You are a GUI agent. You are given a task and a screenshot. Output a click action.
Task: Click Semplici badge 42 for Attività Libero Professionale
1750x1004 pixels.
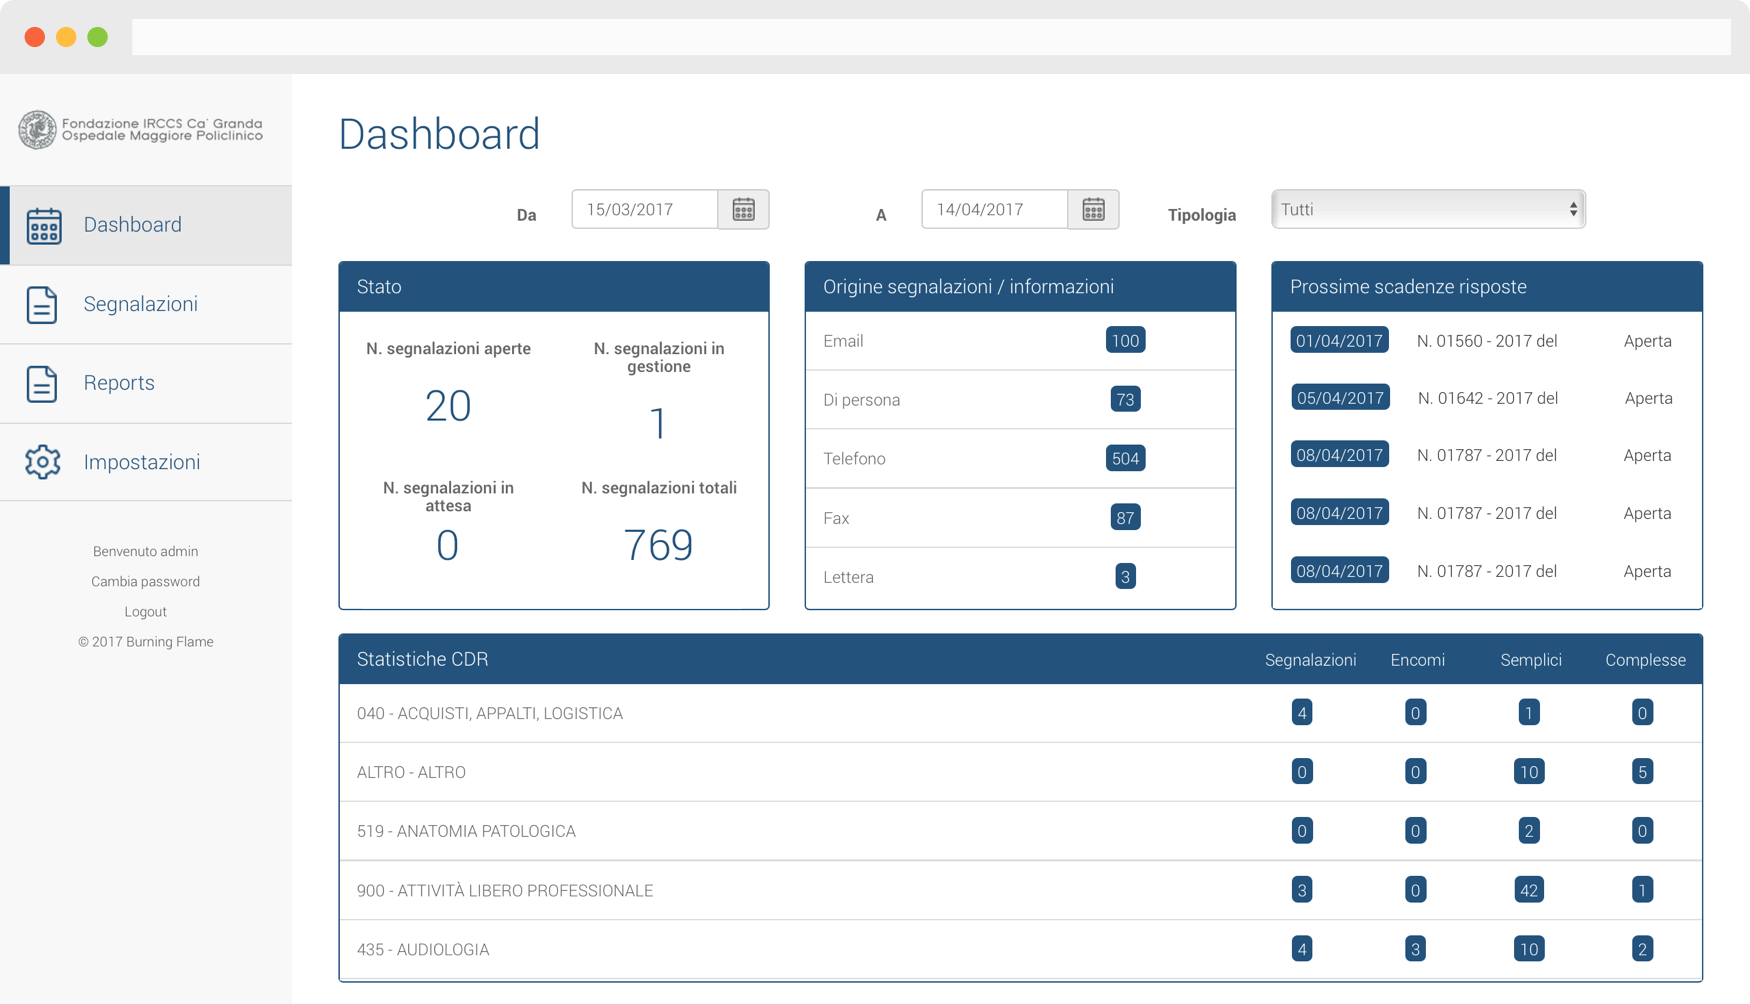1529,890
